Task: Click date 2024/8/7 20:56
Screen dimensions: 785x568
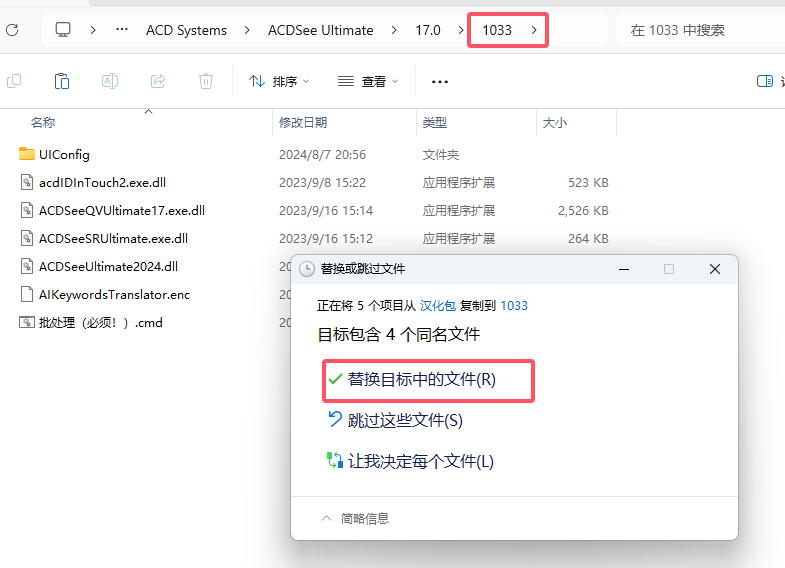Action: 322,155
